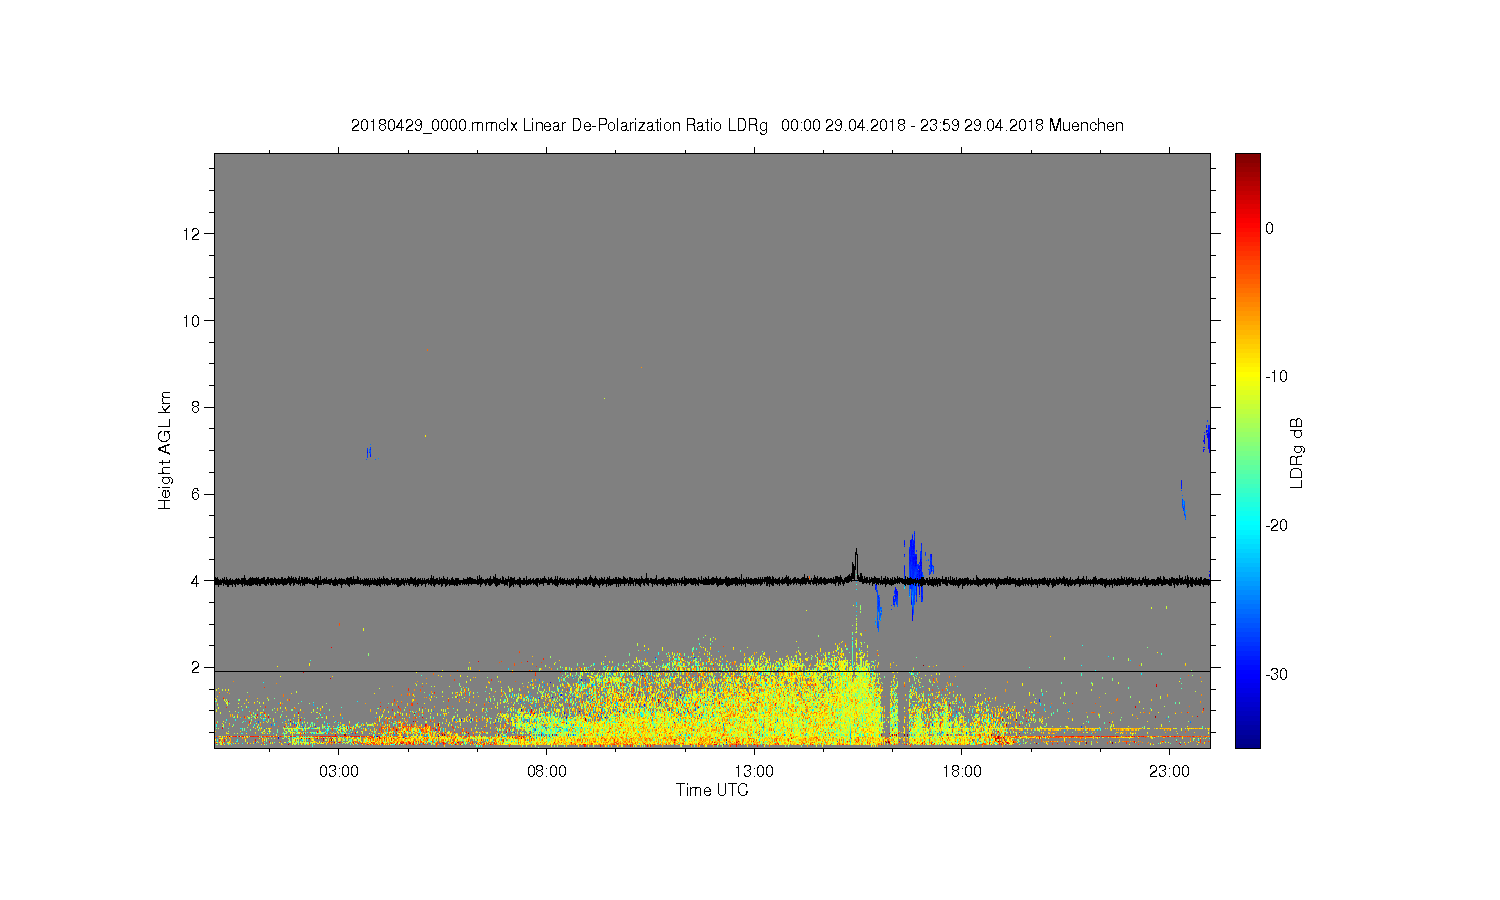Click the 13:00 time tick label
The width and height of the screenshot is (1500, 900).
(754, 772)
